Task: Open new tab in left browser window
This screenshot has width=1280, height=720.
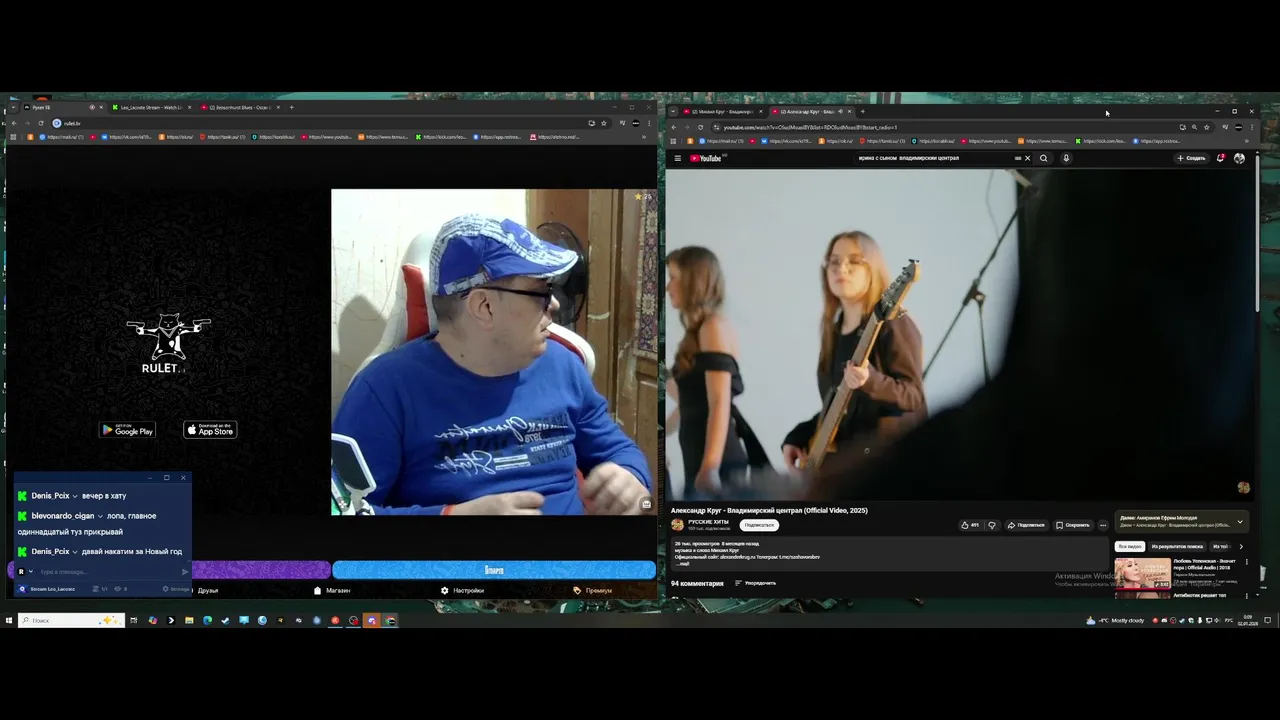Action: click(x=291, y=107)
